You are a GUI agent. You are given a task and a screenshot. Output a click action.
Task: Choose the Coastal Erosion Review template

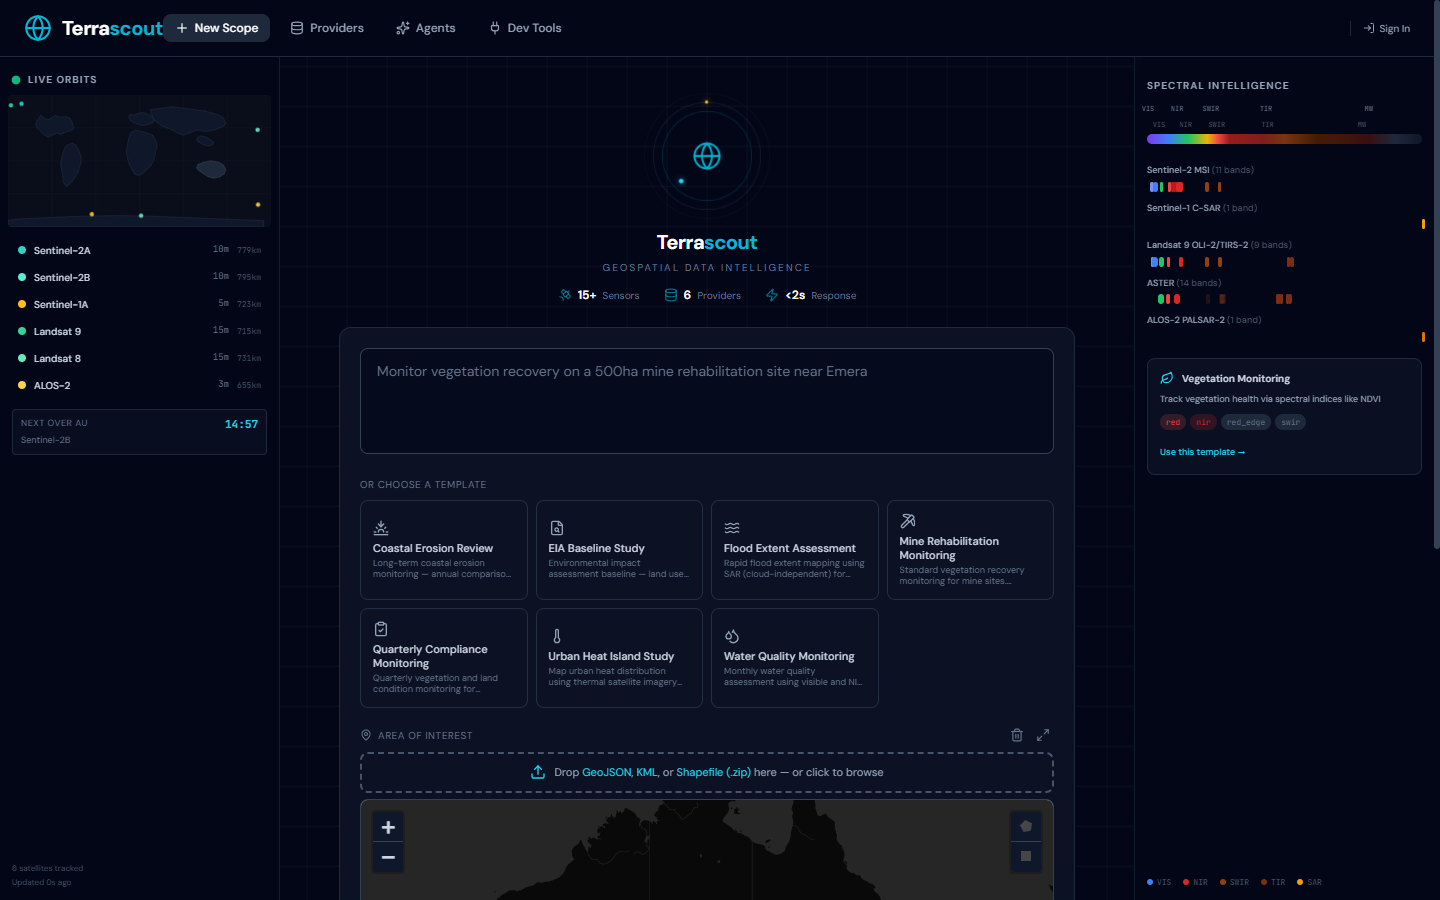click(x=444, y=550)
